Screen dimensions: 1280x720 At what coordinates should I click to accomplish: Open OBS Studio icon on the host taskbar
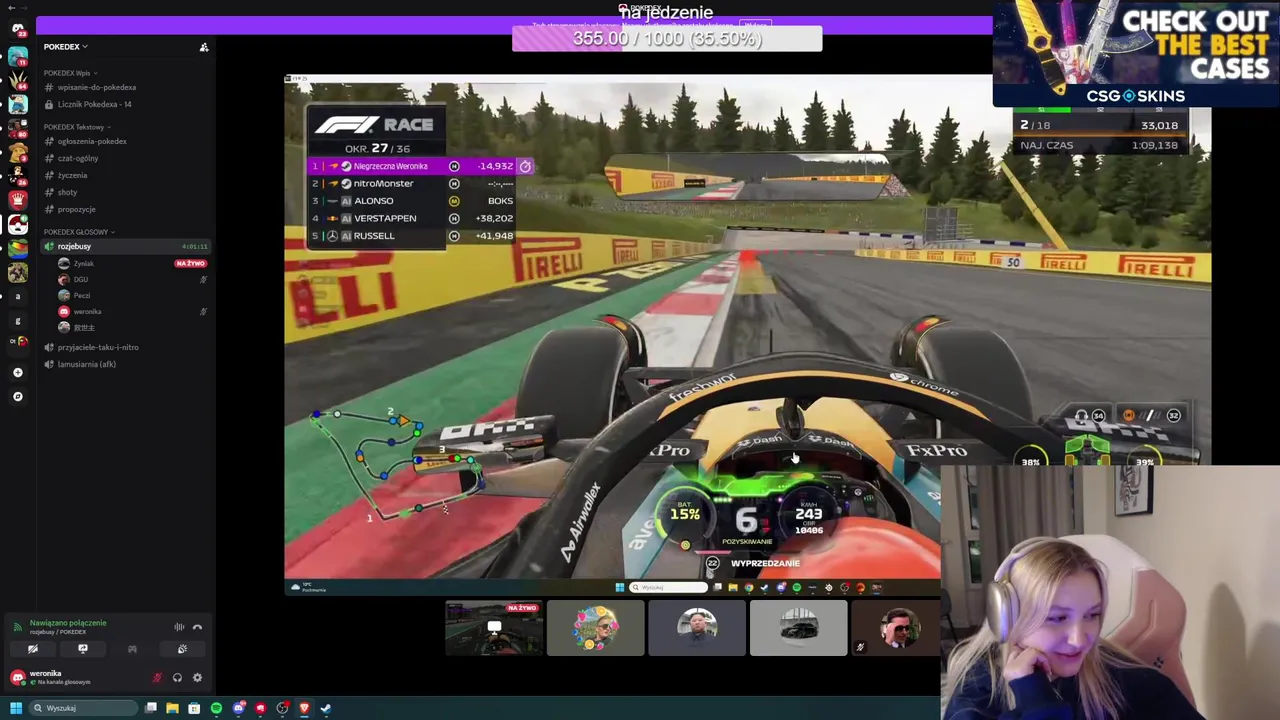(282, 708)
